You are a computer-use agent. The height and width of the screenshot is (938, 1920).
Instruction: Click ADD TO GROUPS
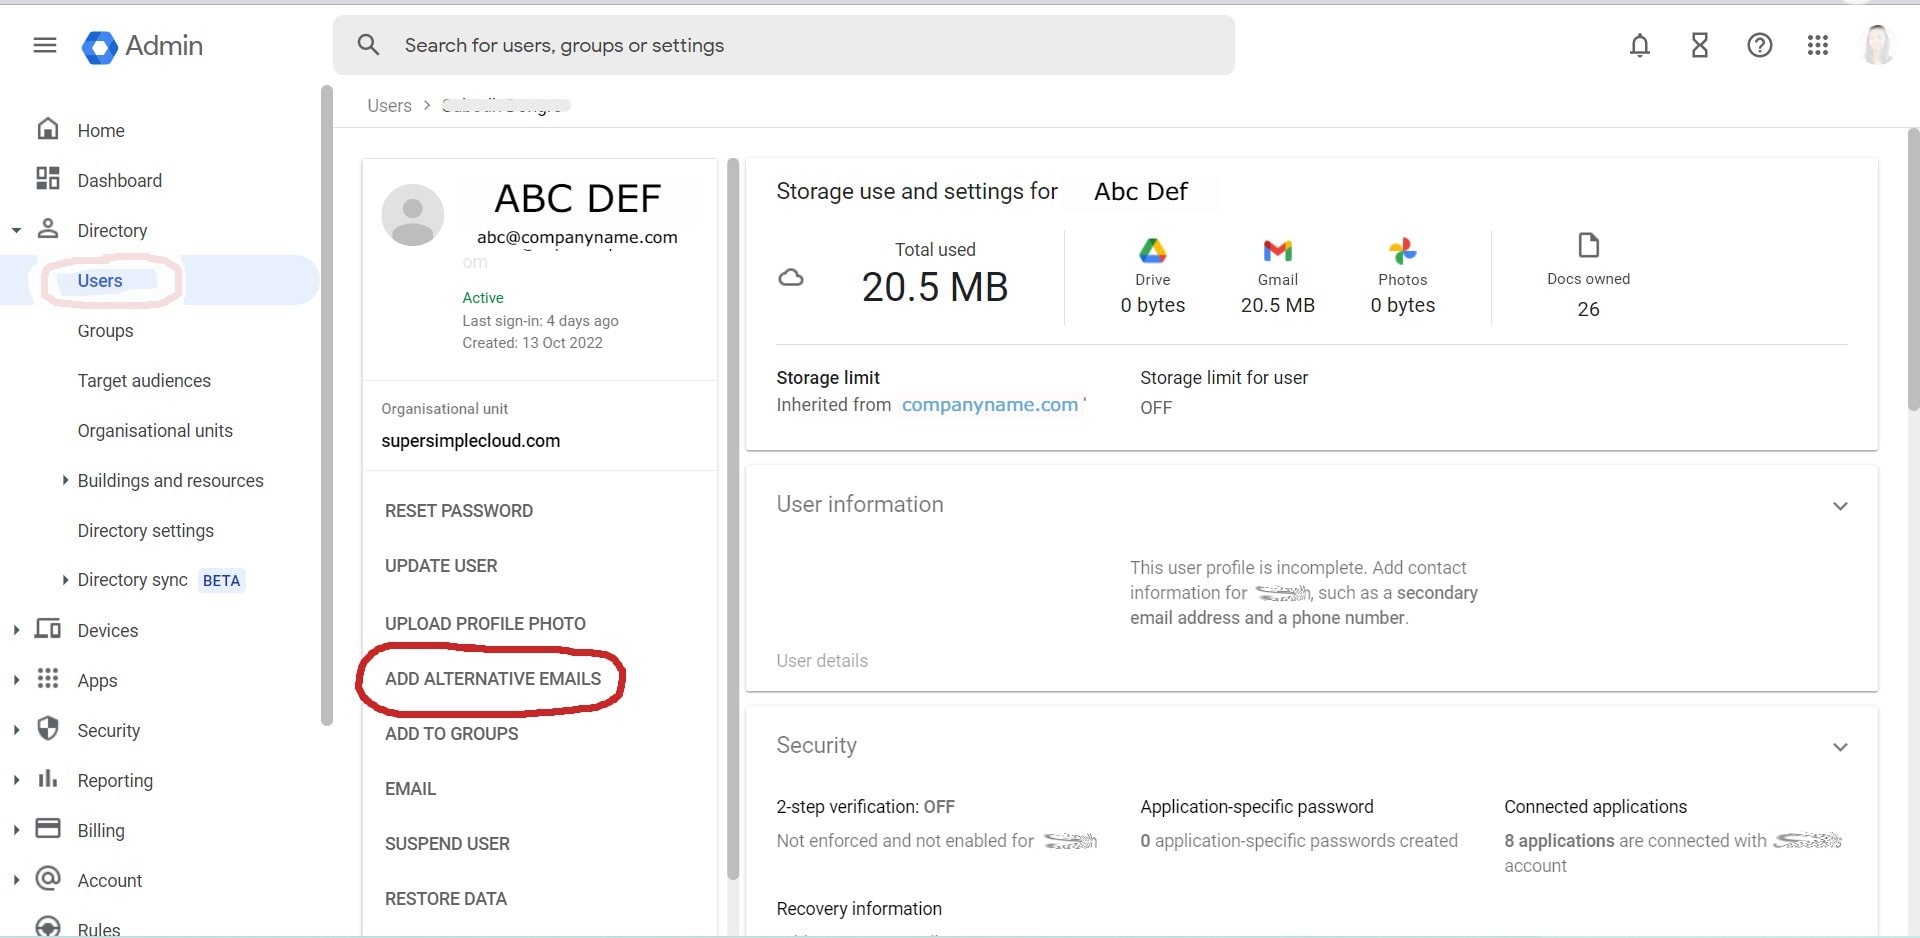[451, 733]
